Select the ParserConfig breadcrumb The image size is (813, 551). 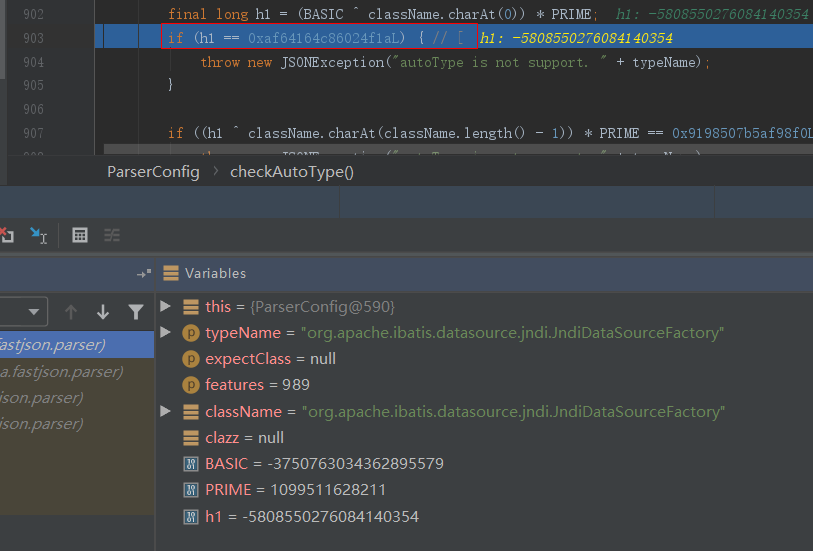click(153, 171)
